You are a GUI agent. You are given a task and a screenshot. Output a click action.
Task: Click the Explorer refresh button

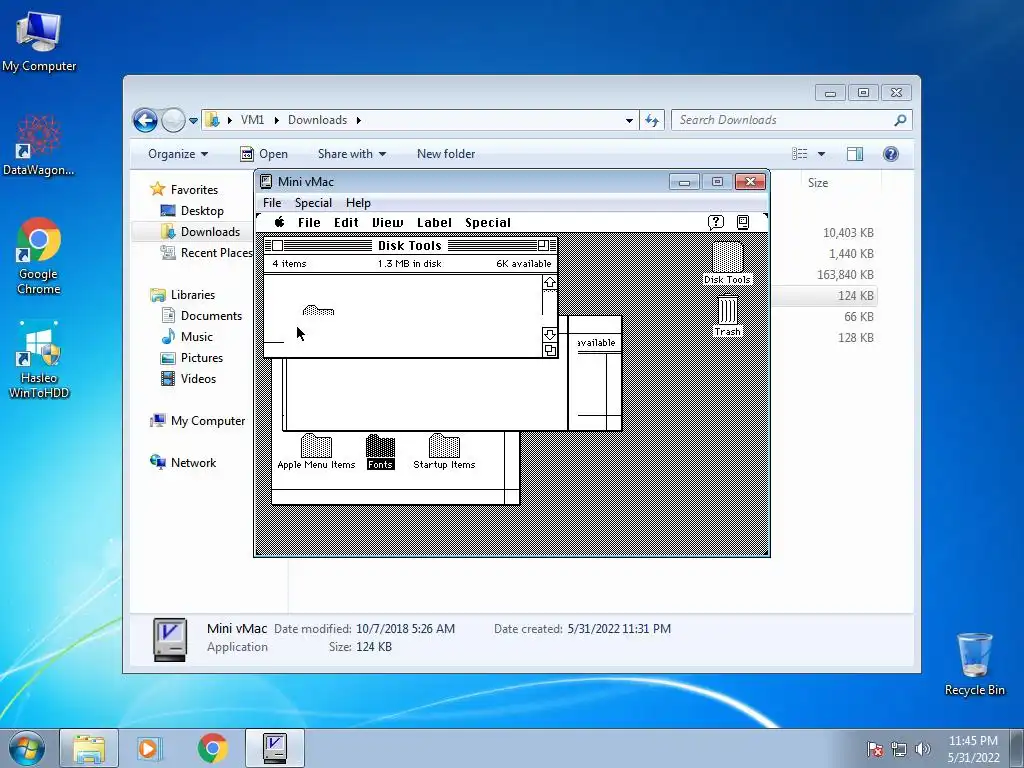[652, 120]
